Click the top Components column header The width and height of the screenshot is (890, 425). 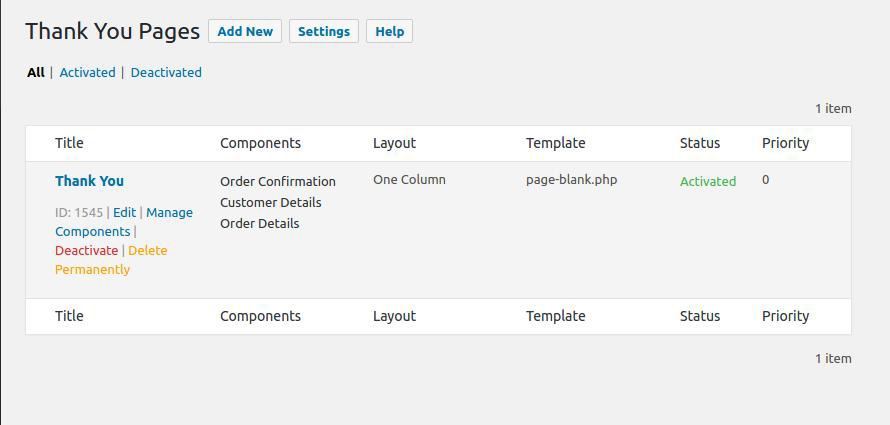[x=261, y=143]
